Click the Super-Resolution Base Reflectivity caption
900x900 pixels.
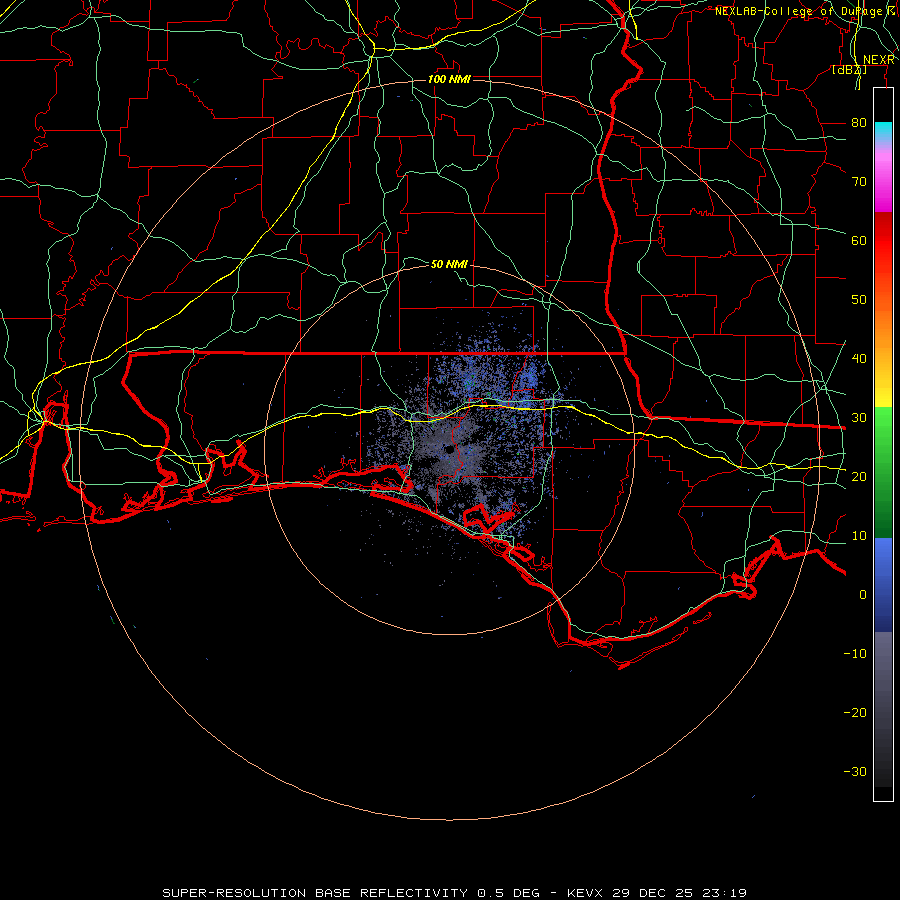pyautogui.click(x=455, y=893)
